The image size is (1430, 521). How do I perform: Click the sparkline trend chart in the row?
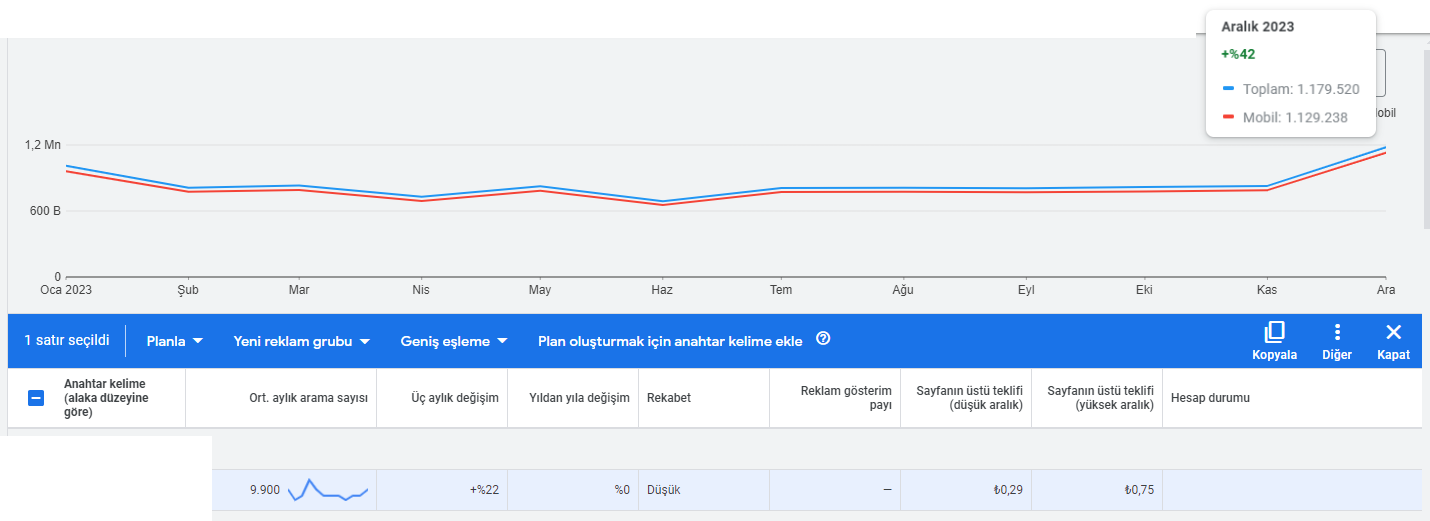328,490
